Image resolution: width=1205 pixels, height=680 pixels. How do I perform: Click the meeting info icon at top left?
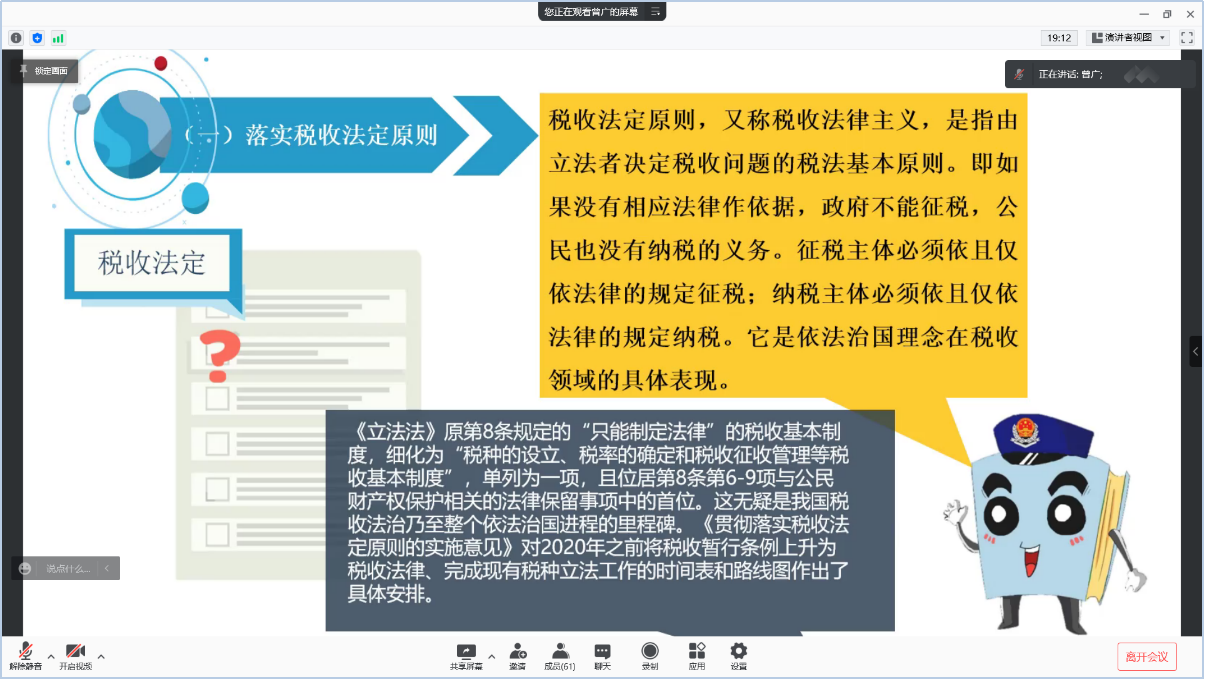pos(16,38)
